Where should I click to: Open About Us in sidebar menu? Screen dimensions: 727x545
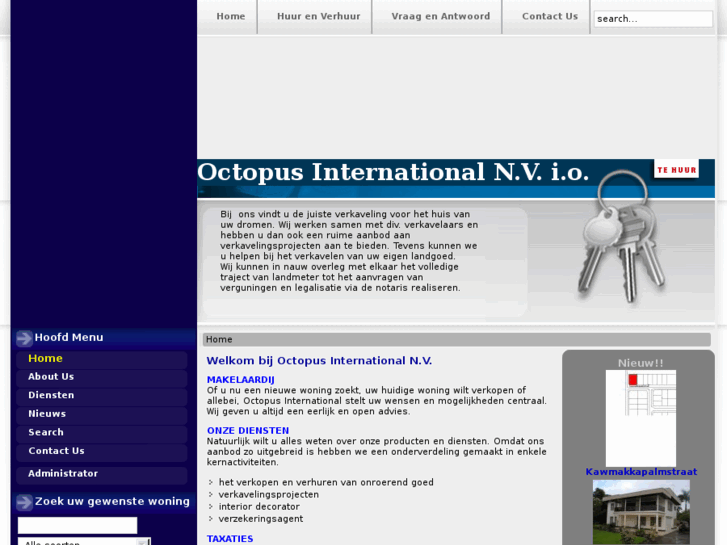point(102,377)
